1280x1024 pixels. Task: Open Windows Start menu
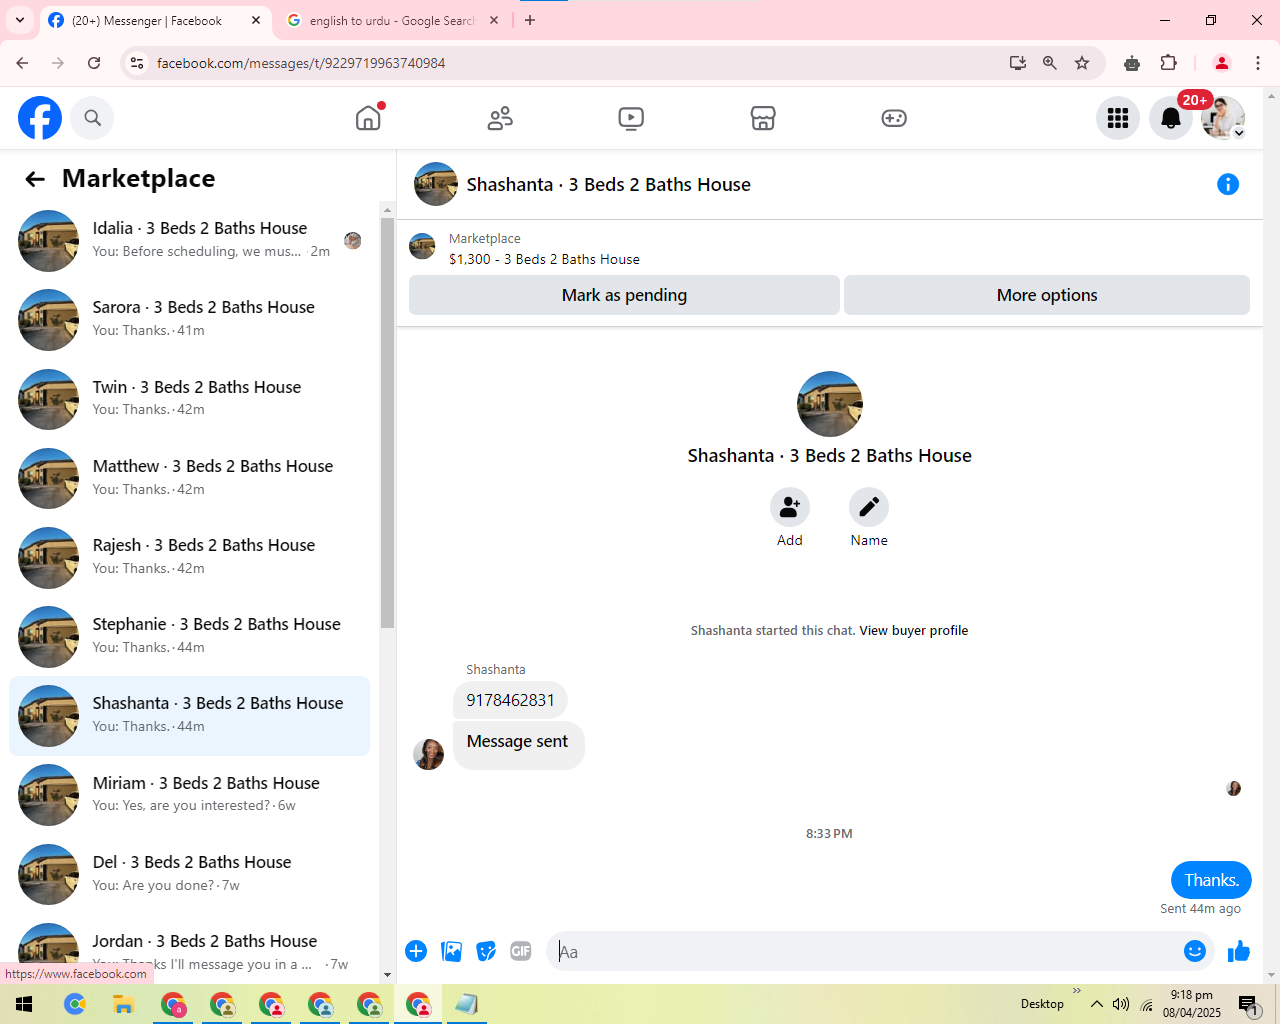pyautogui.click(x=24, y=1004)
